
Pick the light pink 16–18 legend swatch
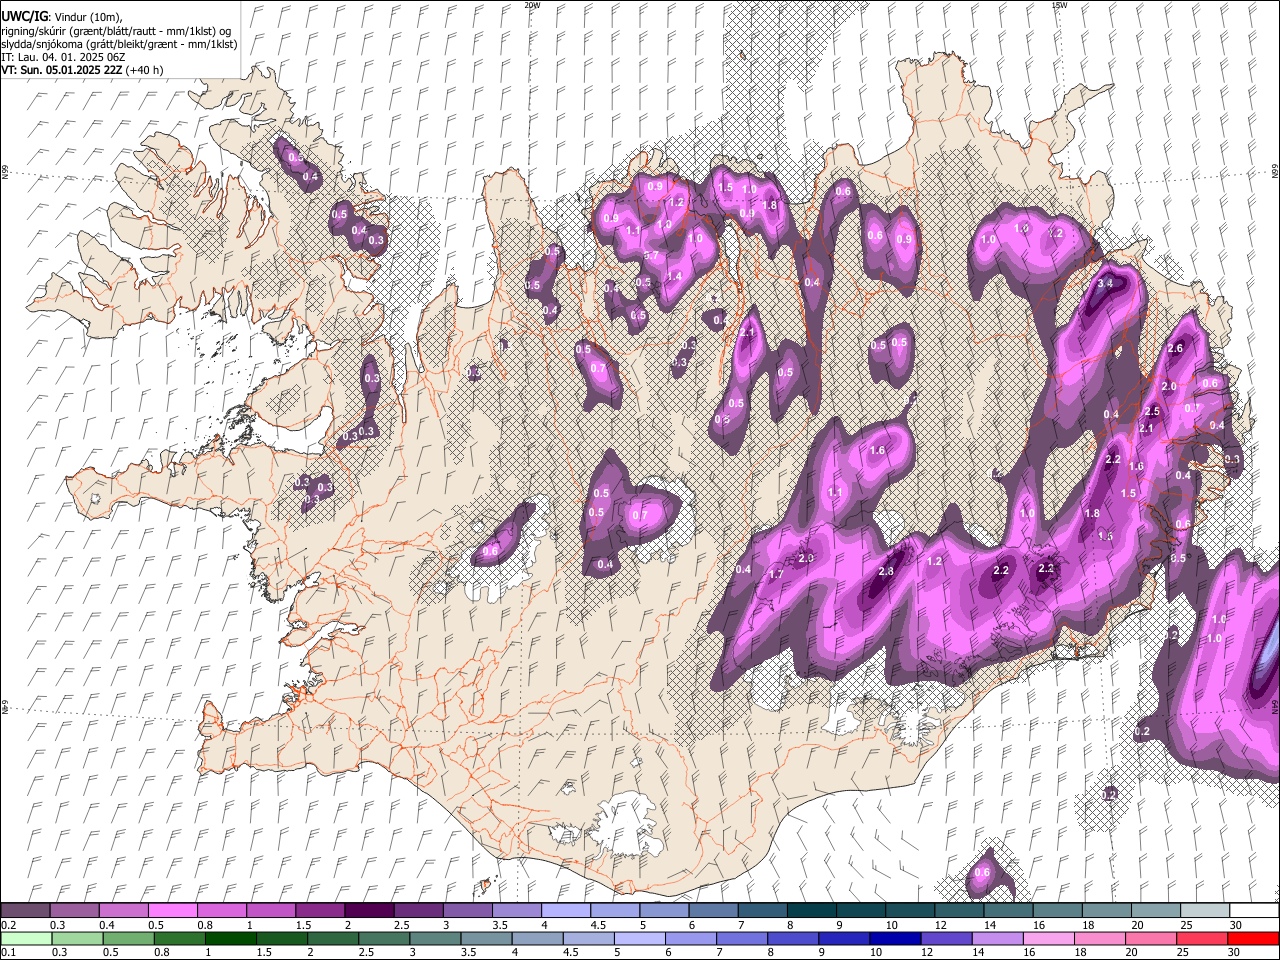tap(1049, 938)
